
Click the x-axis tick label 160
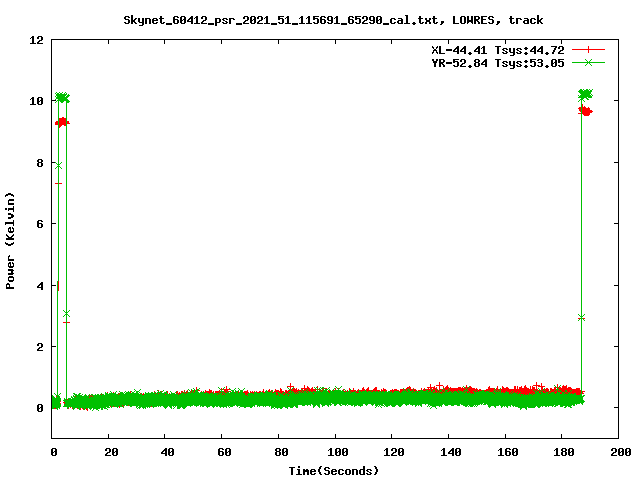click(x=508, y=452)
